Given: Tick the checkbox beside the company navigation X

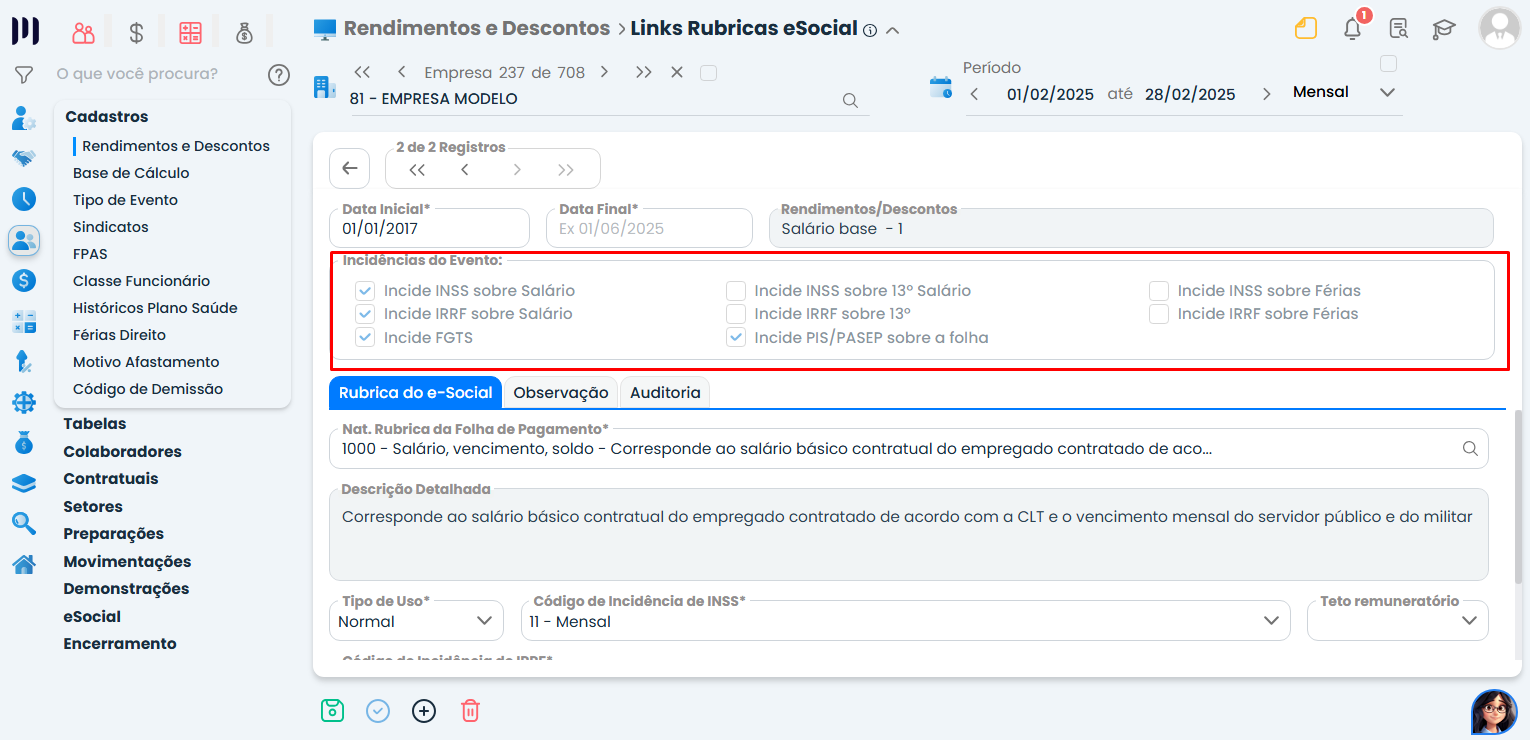Looking at the screenshot, I should [709, 72].
